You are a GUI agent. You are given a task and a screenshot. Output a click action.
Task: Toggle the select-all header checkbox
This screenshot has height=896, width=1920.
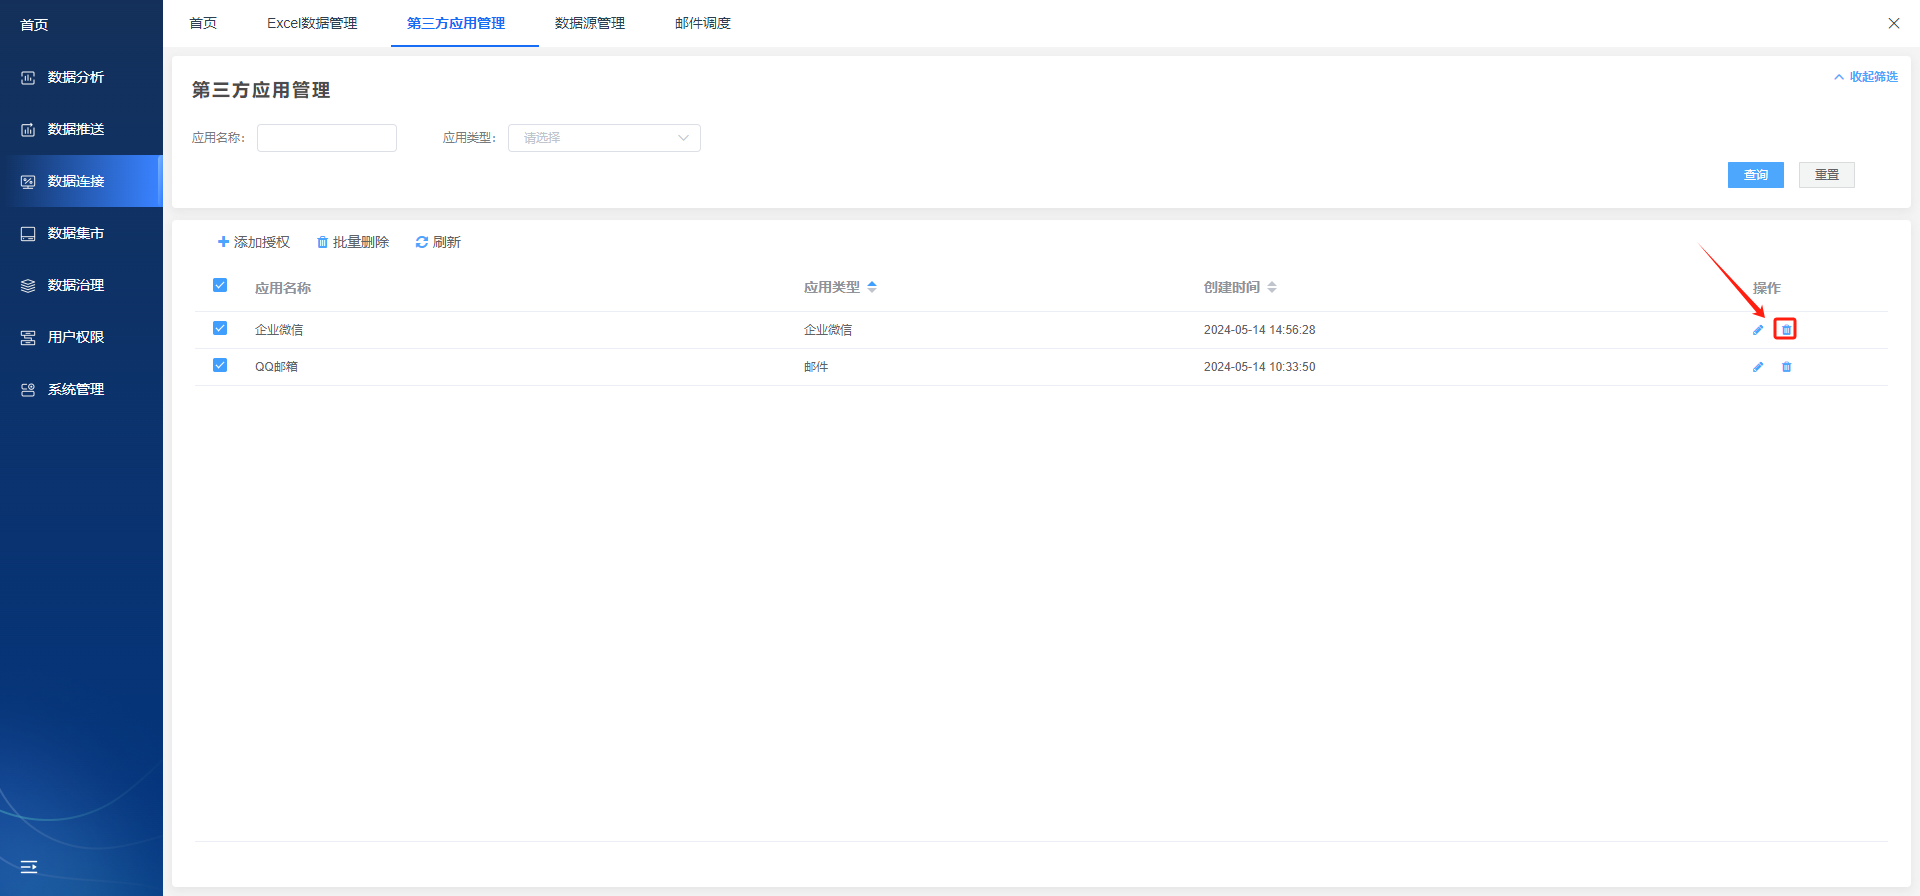(x=220, y=285)
